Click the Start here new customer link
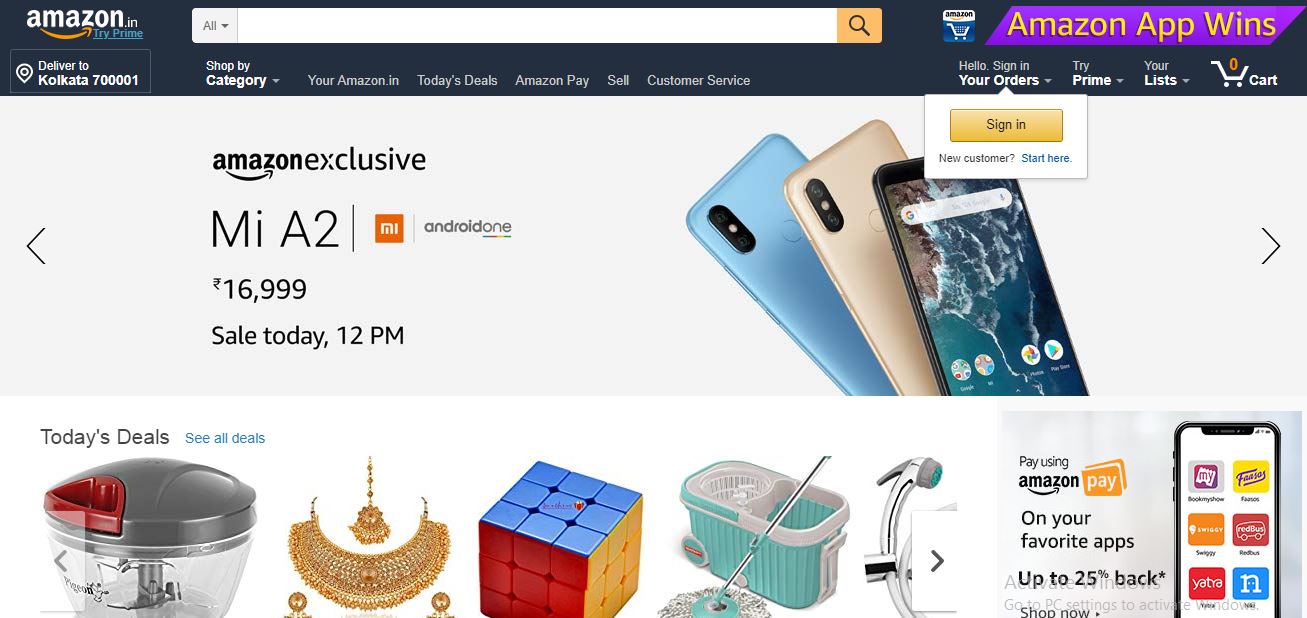 pyautogui.click(x=1046, y=158)
